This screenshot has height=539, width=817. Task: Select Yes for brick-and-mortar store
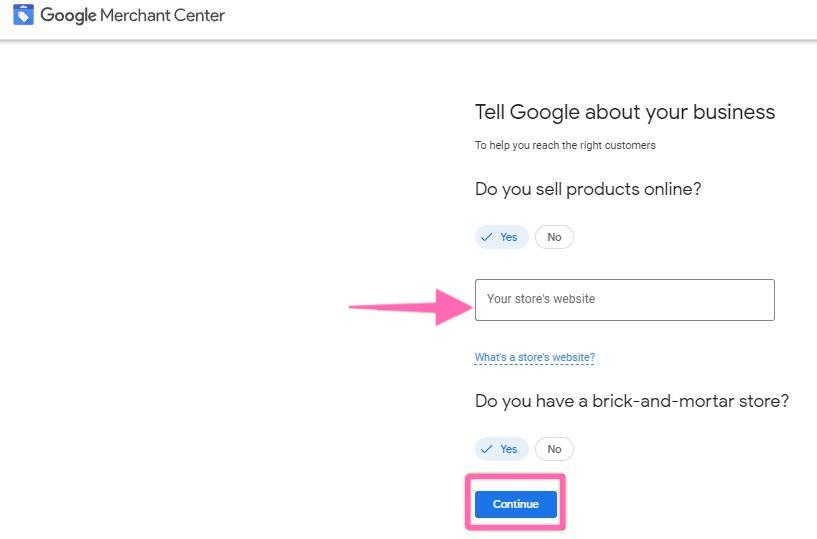pyautogui.click(x=502, y=449)
